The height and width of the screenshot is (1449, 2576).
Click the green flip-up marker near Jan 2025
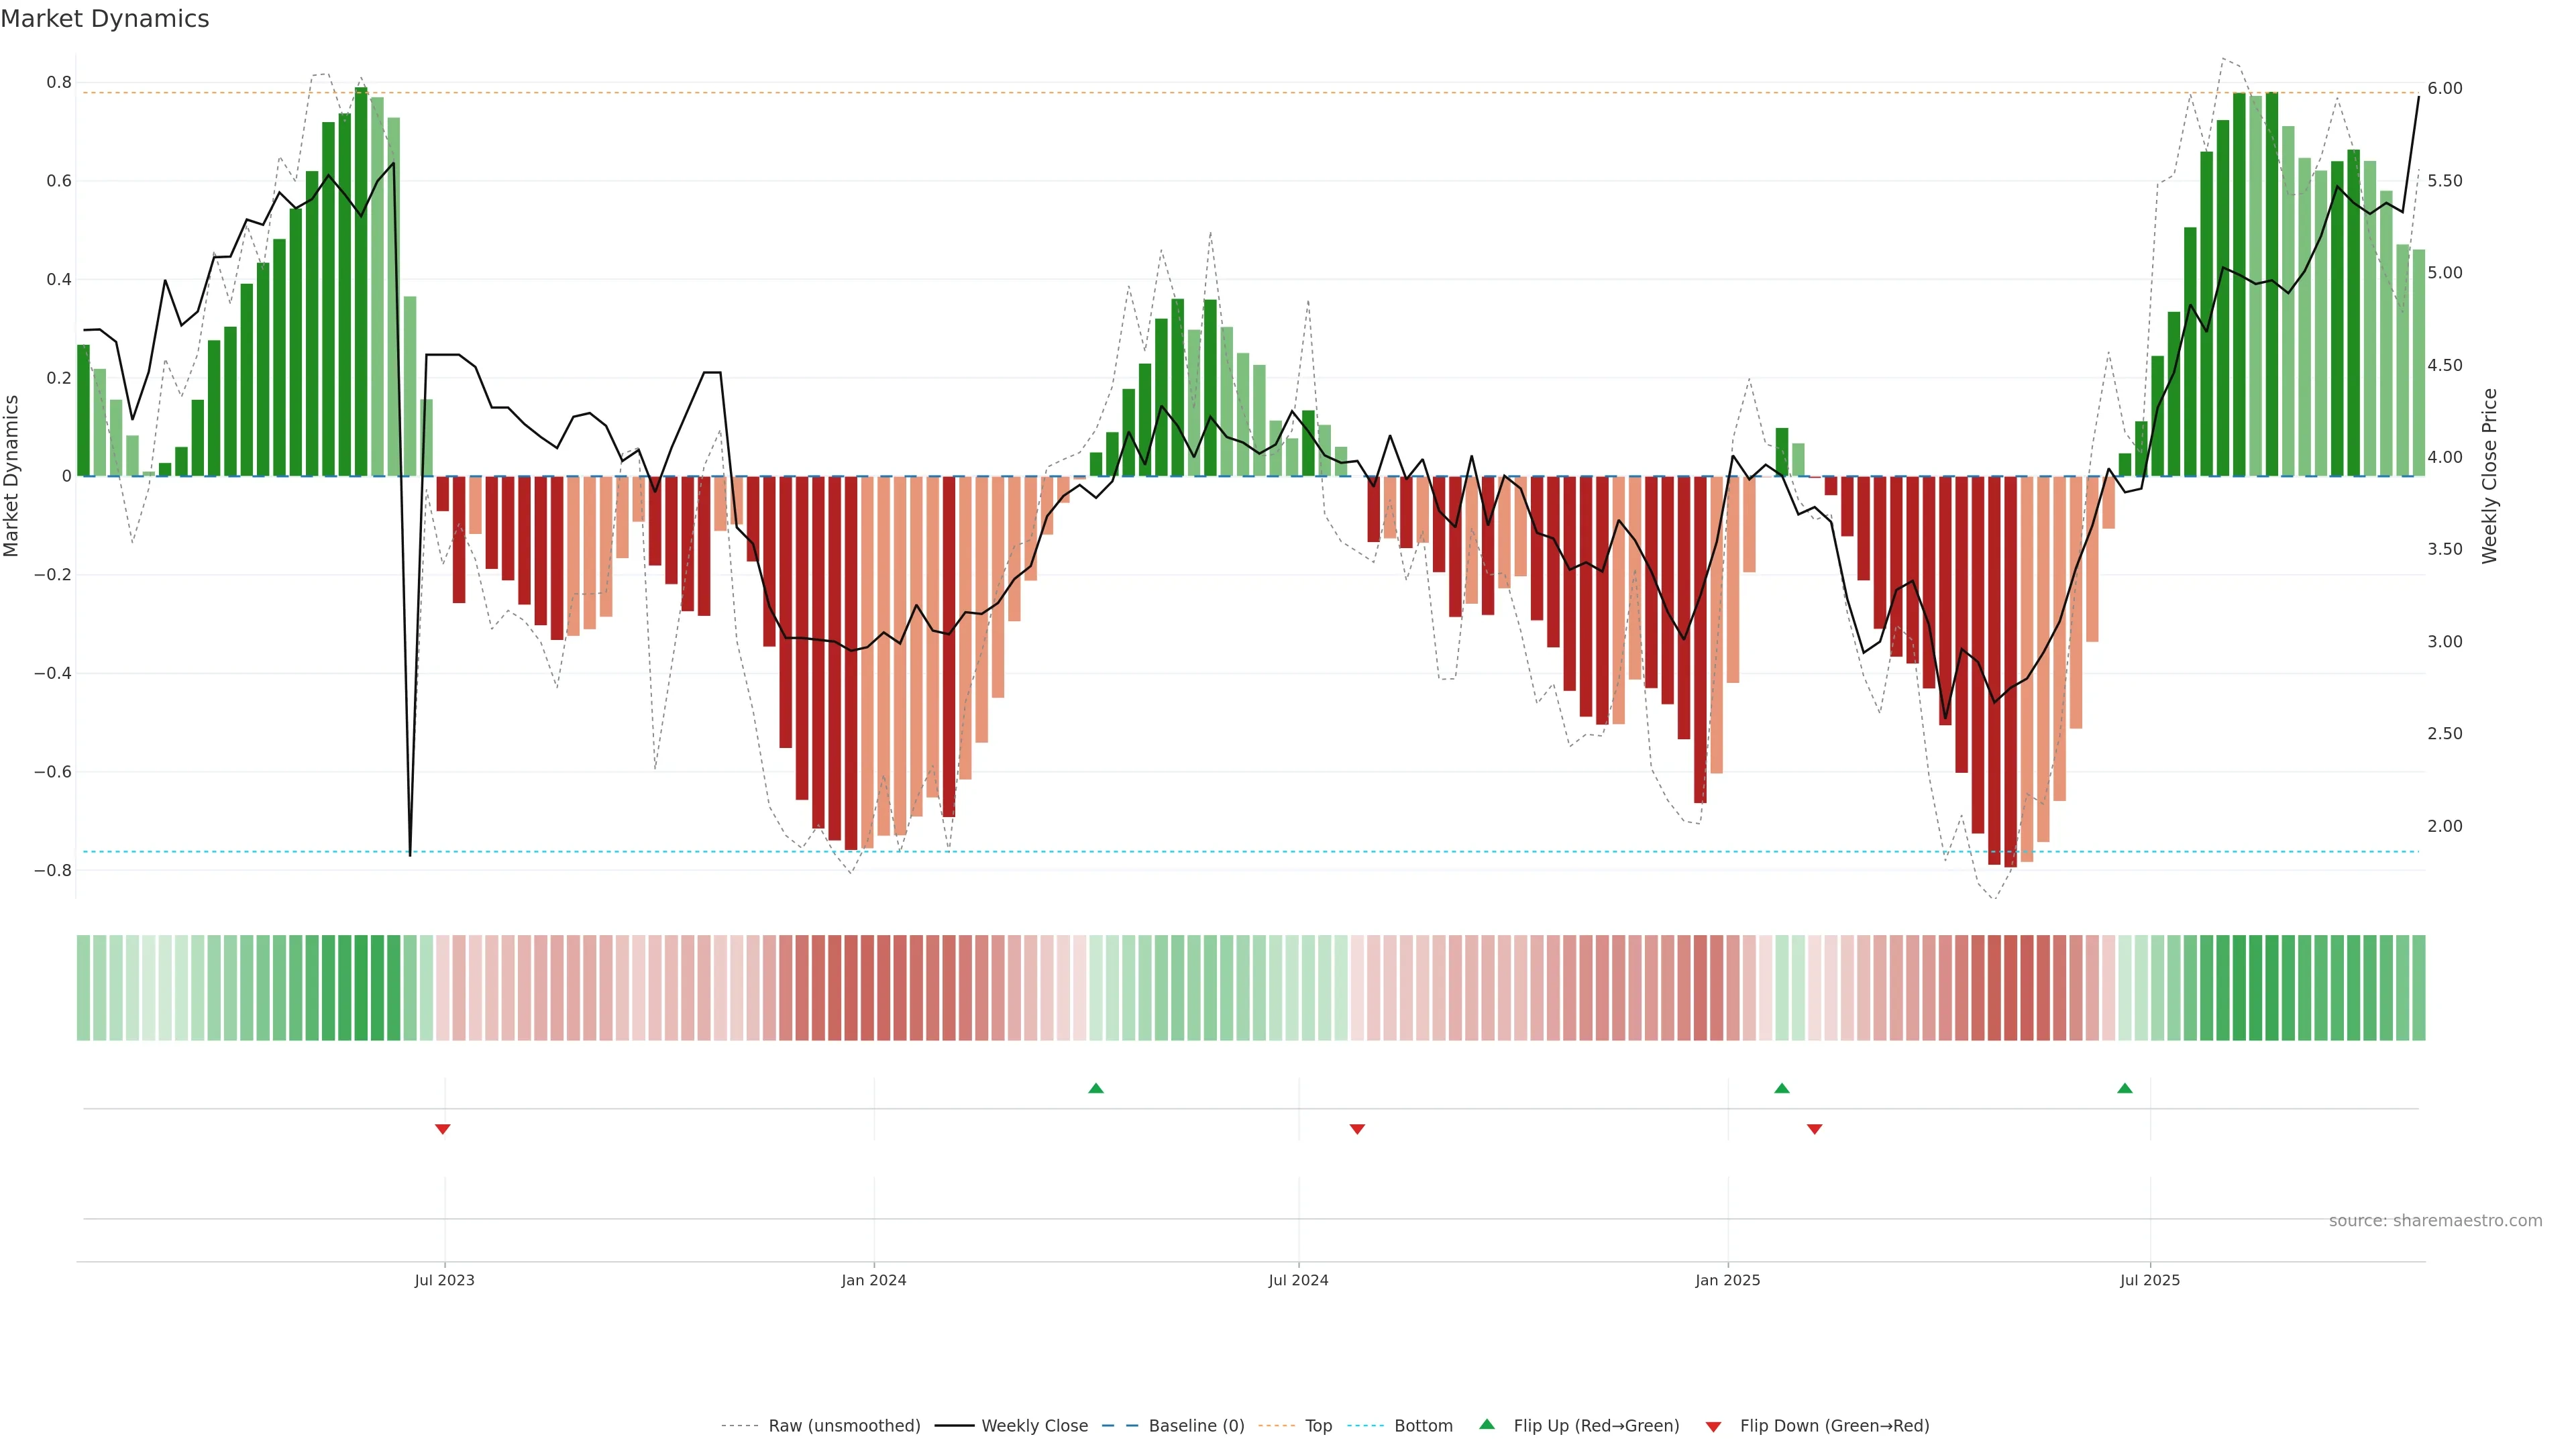1781,1088
